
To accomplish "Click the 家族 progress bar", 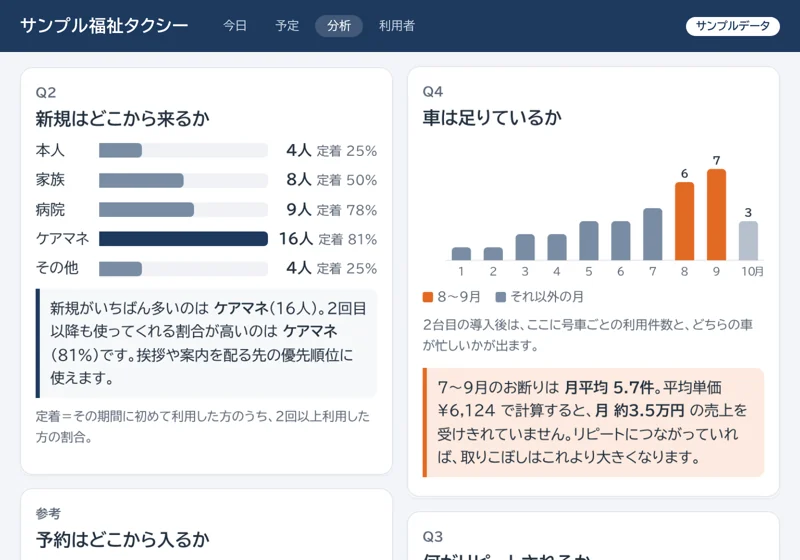I will click(183, 180).
